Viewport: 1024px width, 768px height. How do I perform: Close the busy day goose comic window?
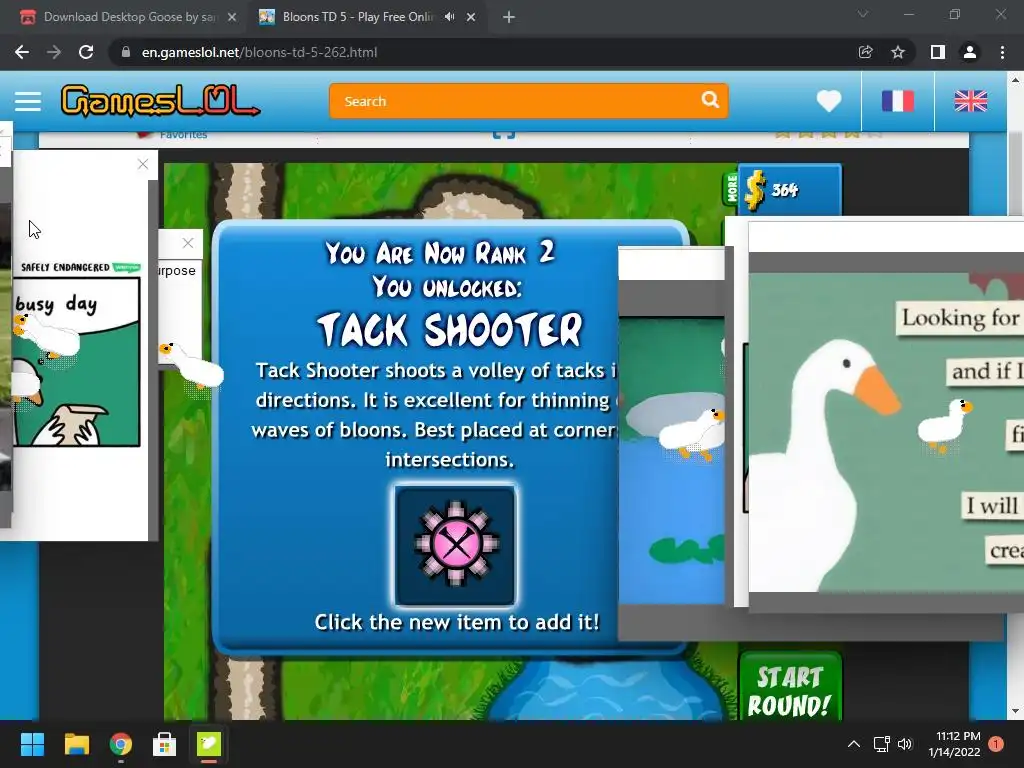143,165
